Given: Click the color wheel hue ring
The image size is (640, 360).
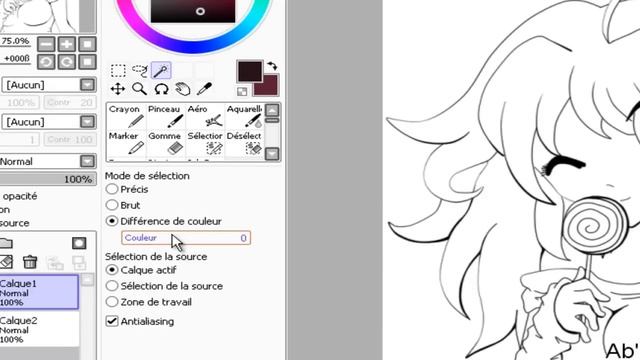Looking at the screenshot, I should click(193, 47).
